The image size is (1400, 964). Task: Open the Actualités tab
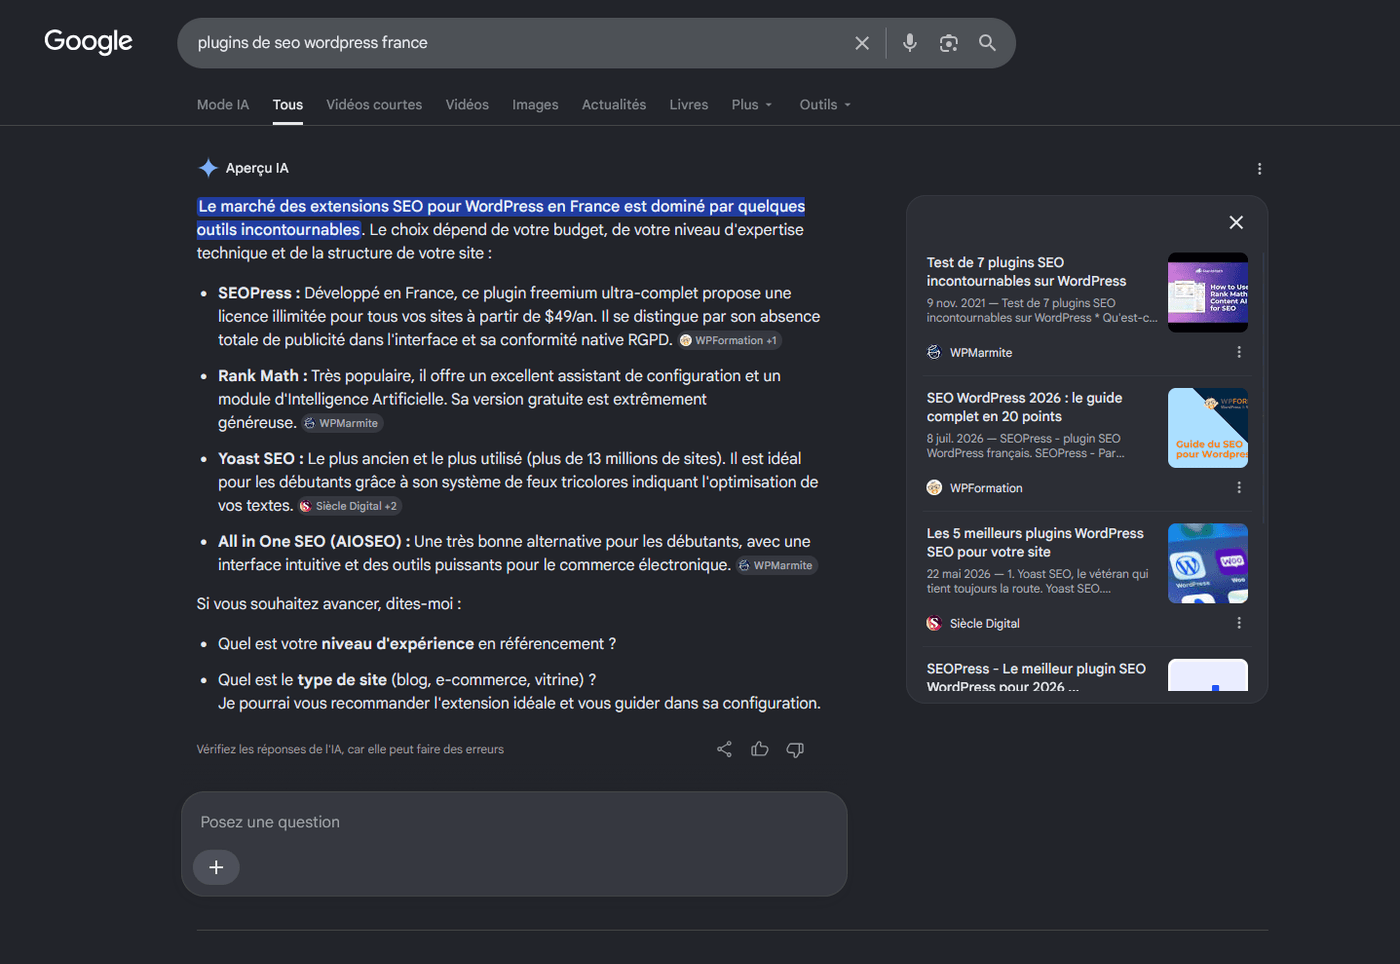click(x=614, y=104)
